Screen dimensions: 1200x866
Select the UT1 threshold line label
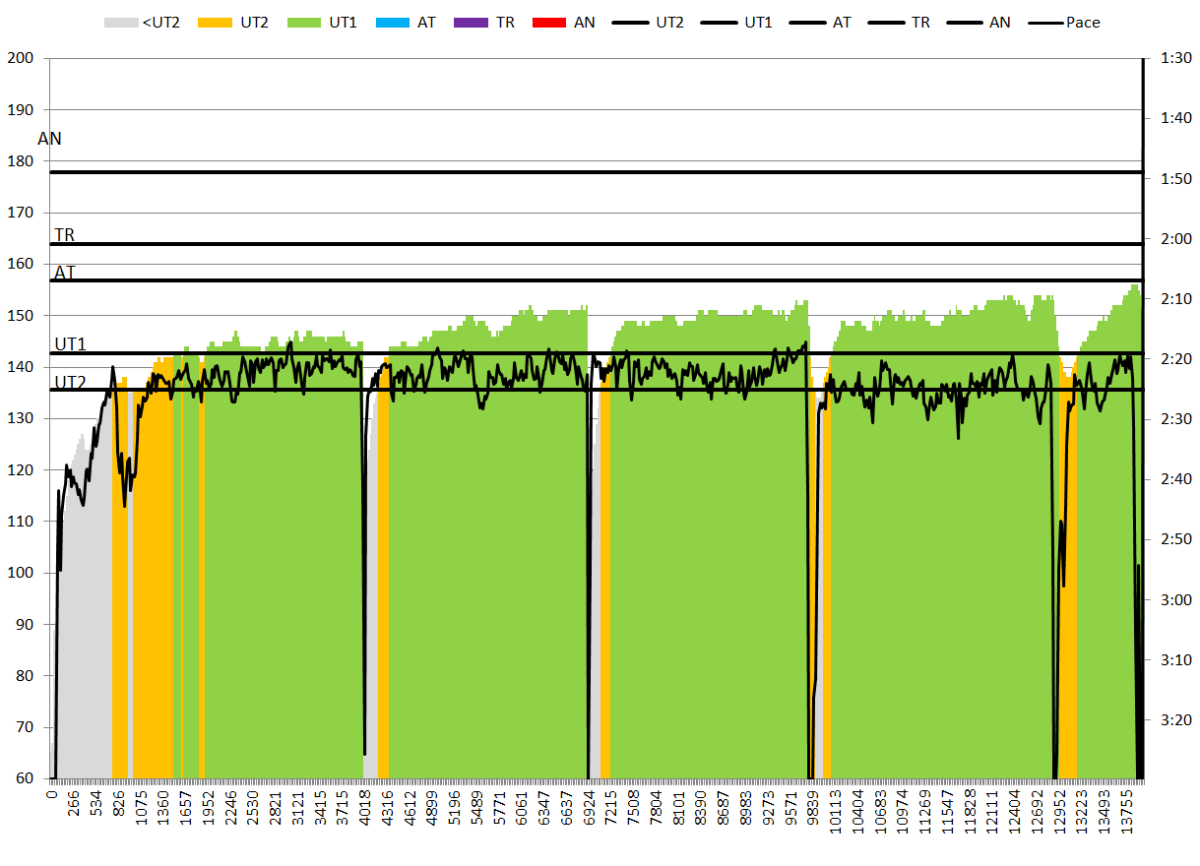70,344
